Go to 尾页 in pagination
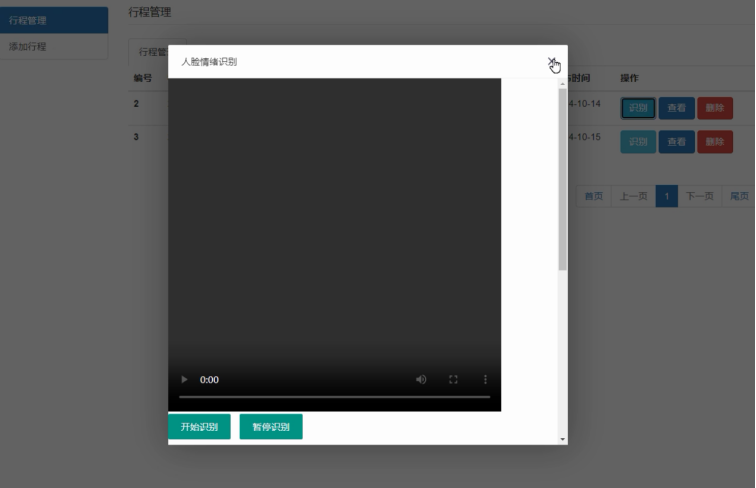Viewport: 756px width, 488px height. click(739, 196)
